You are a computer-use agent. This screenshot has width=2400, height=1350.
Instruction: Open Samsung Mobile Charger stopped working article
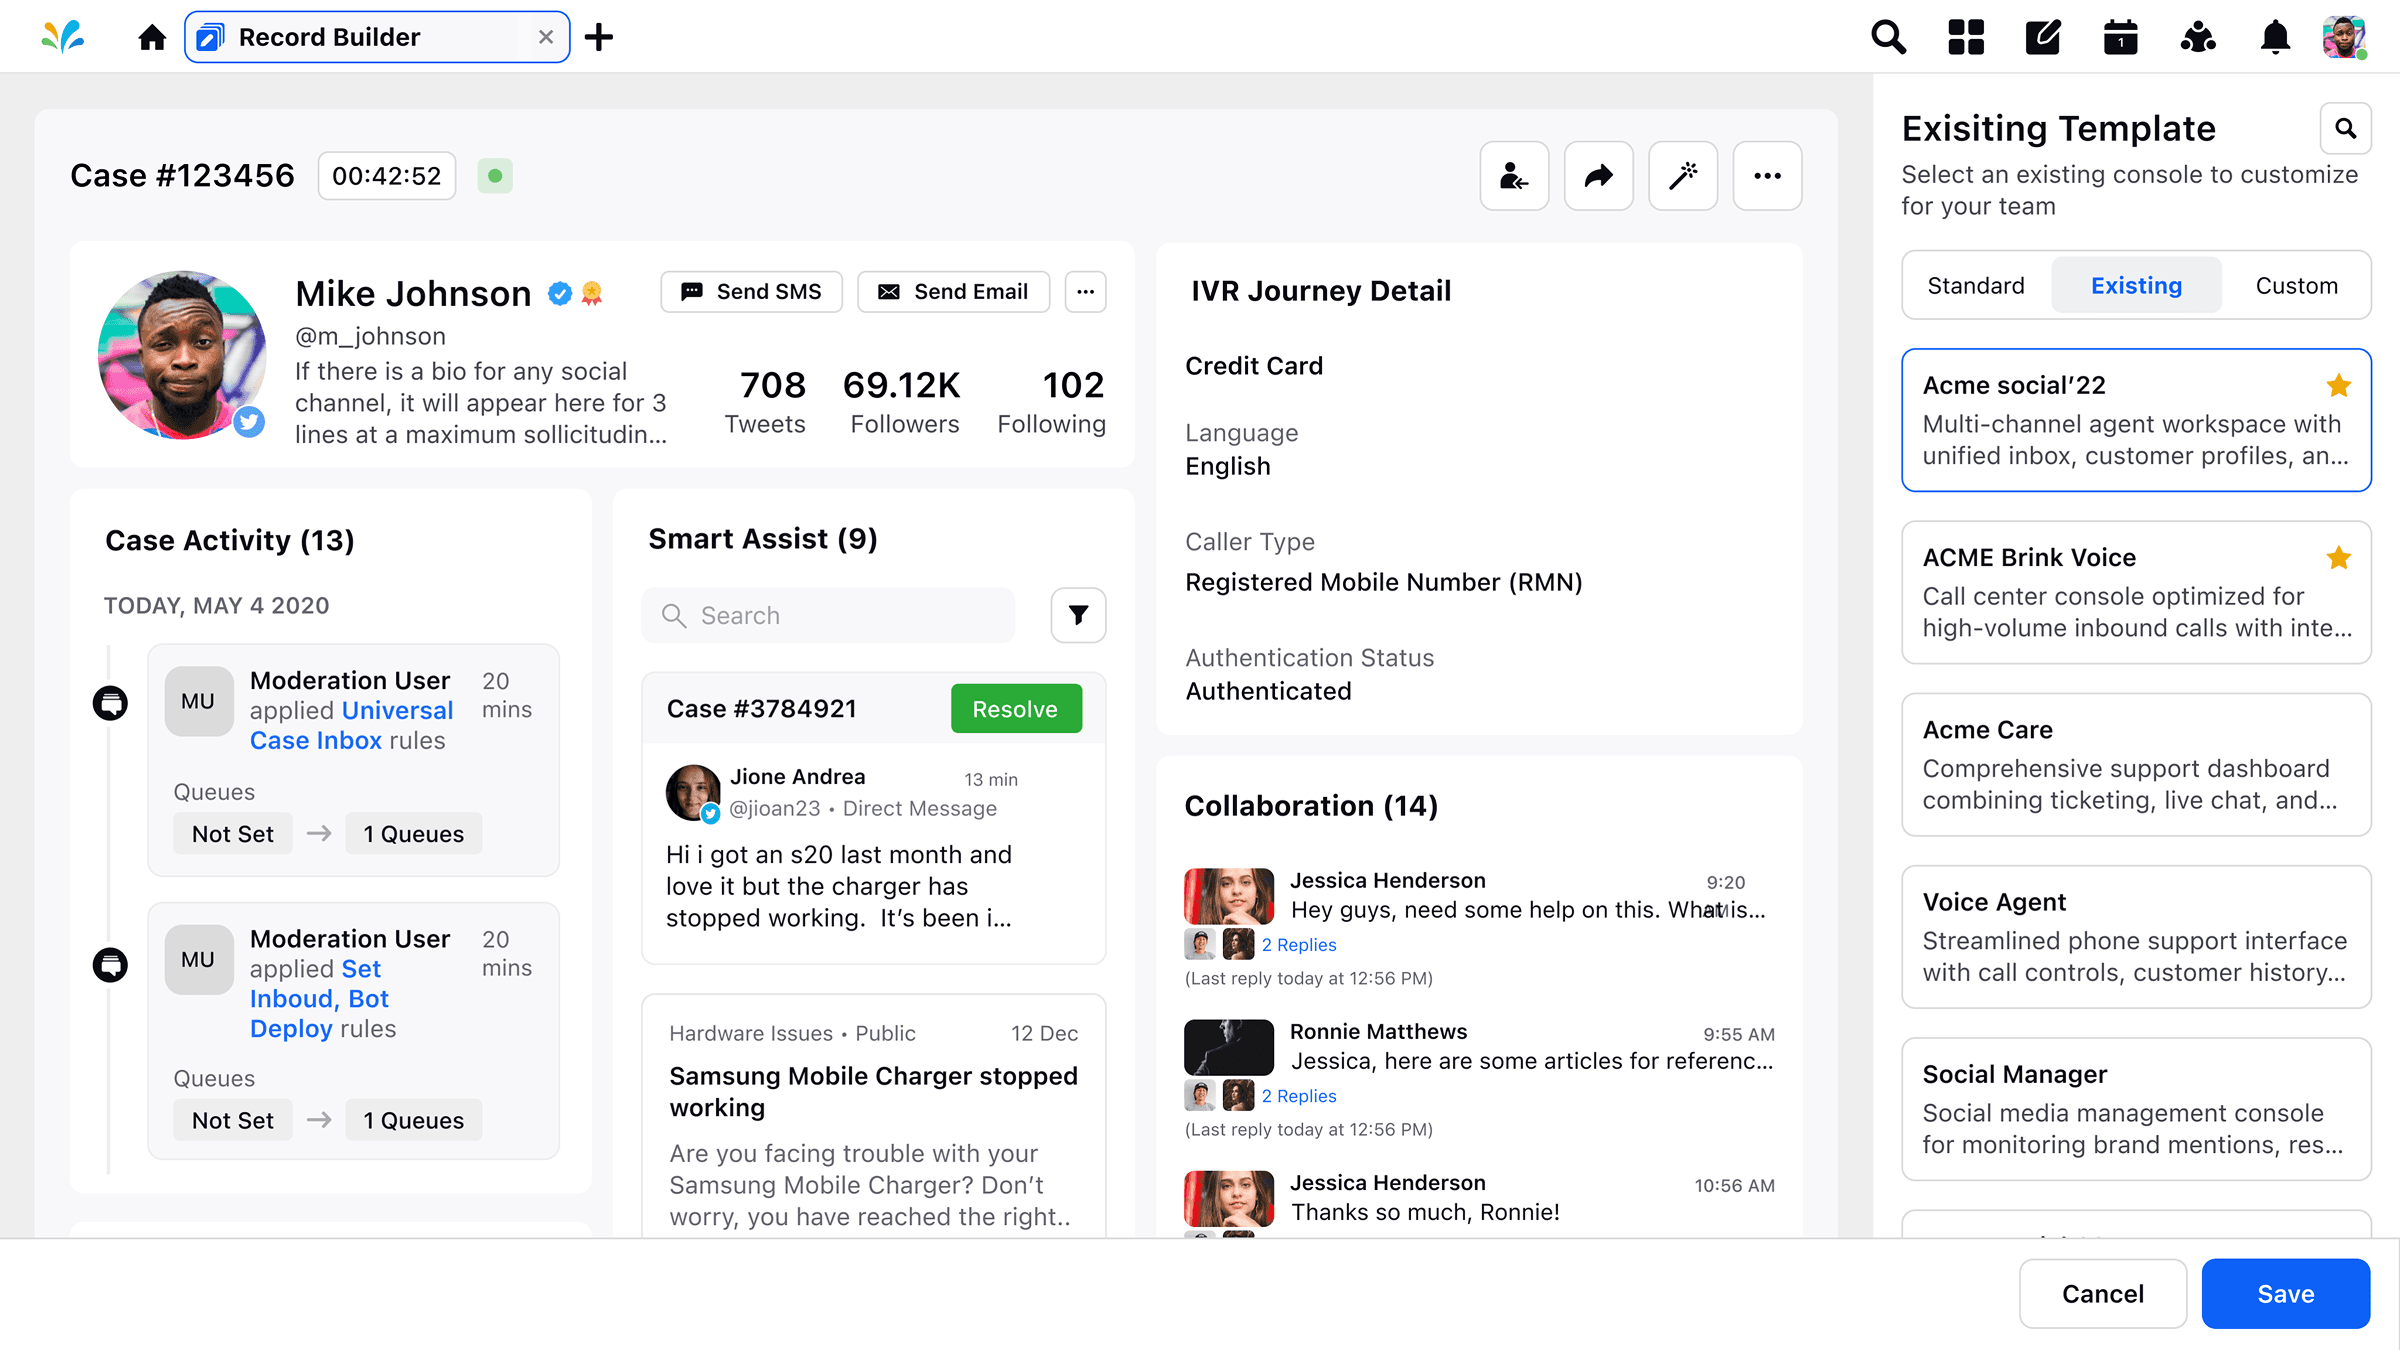pyautogui.click(x=873, y=1091)
